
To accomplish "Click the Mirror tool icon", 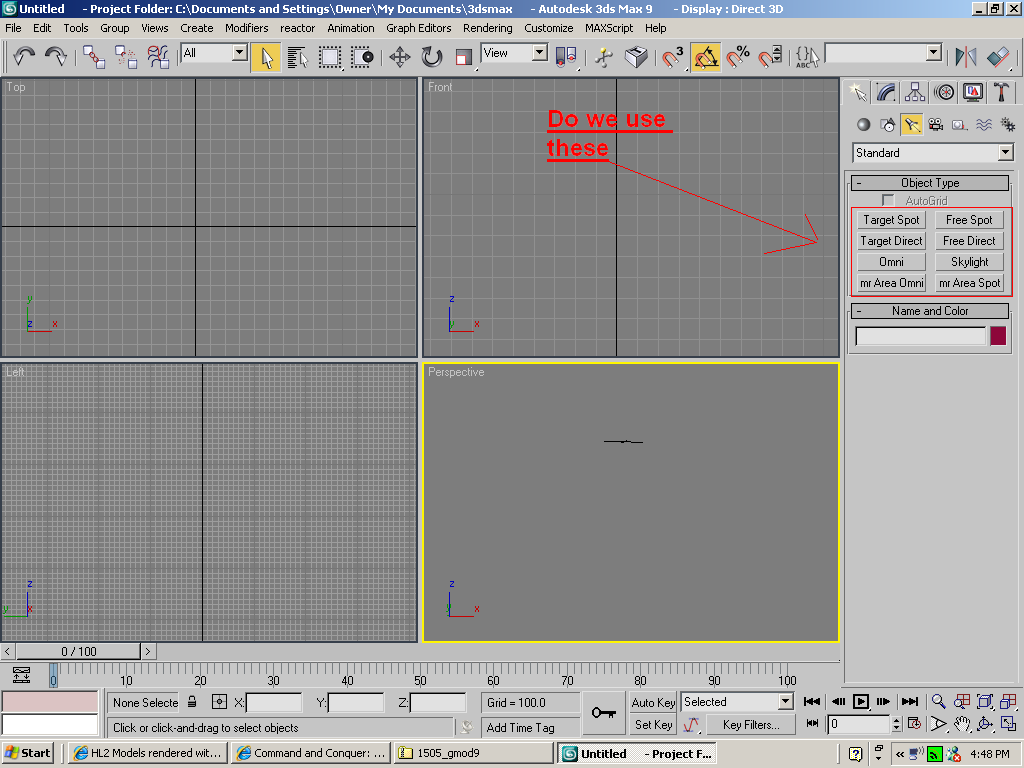I will click(x=966, y=57).
